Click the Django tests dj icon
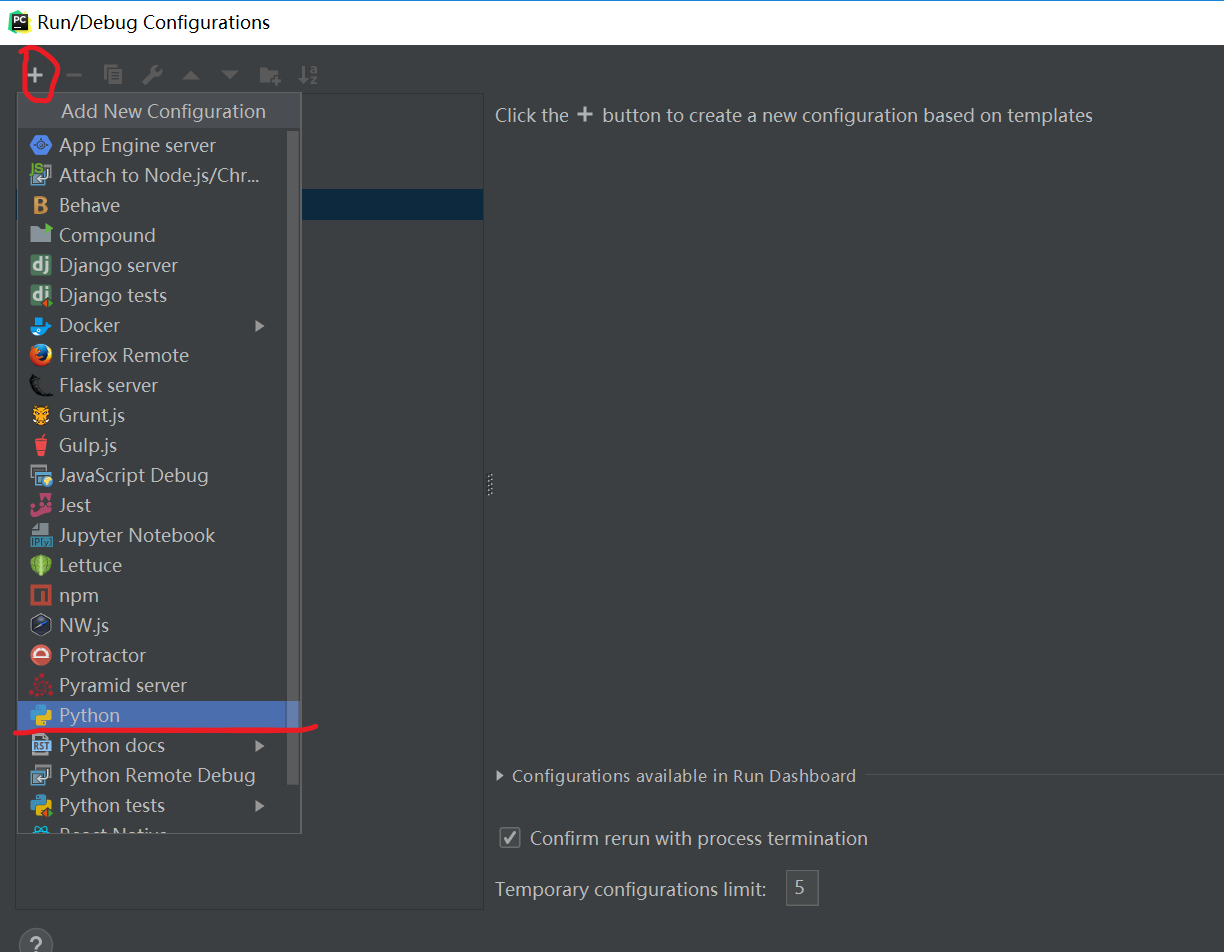This screenshot has width=1224, height=952. pos(41,295)
